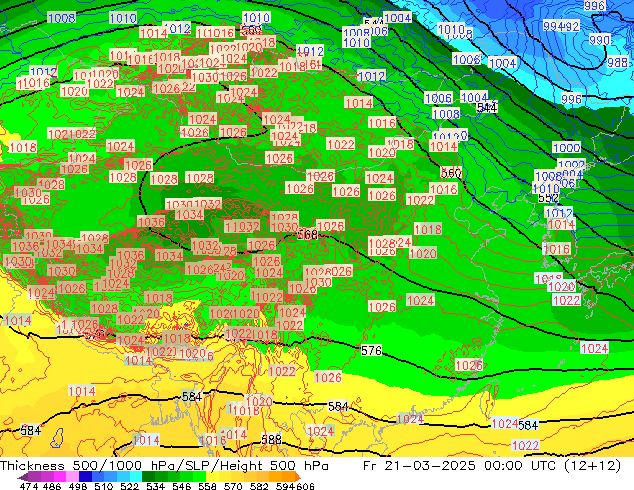Click the legend value 582
This screenshot has height=490, width=634.
pyautogui.click(x=259, y=486)
